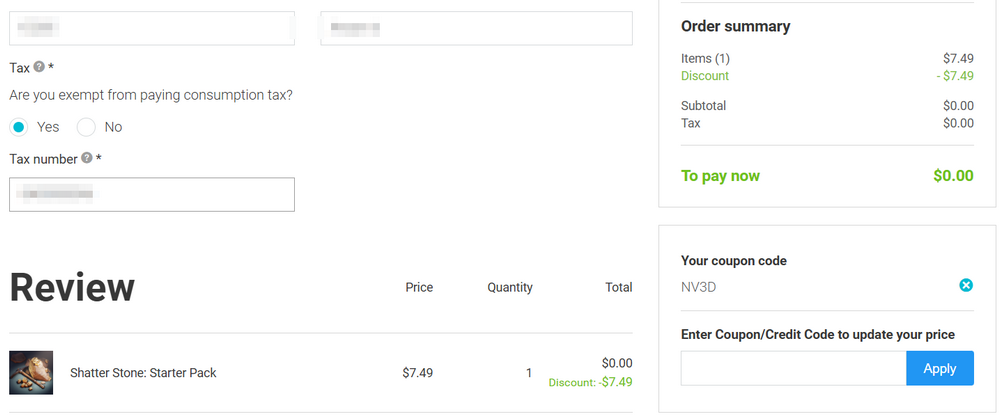
Task: Focus the Tax number input field
Action: click(152, 194)
